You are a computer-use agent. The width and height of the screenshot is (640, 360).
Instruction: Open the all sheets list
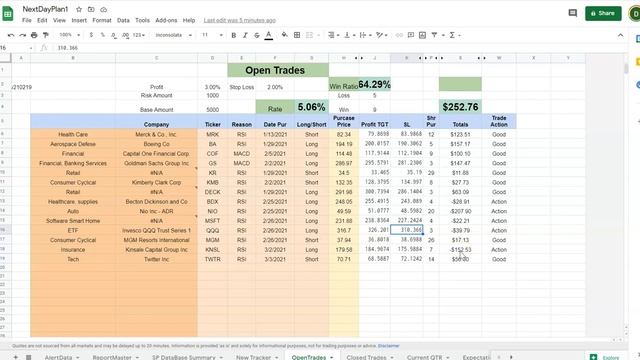pyautogui.click(x=29, y=357)
